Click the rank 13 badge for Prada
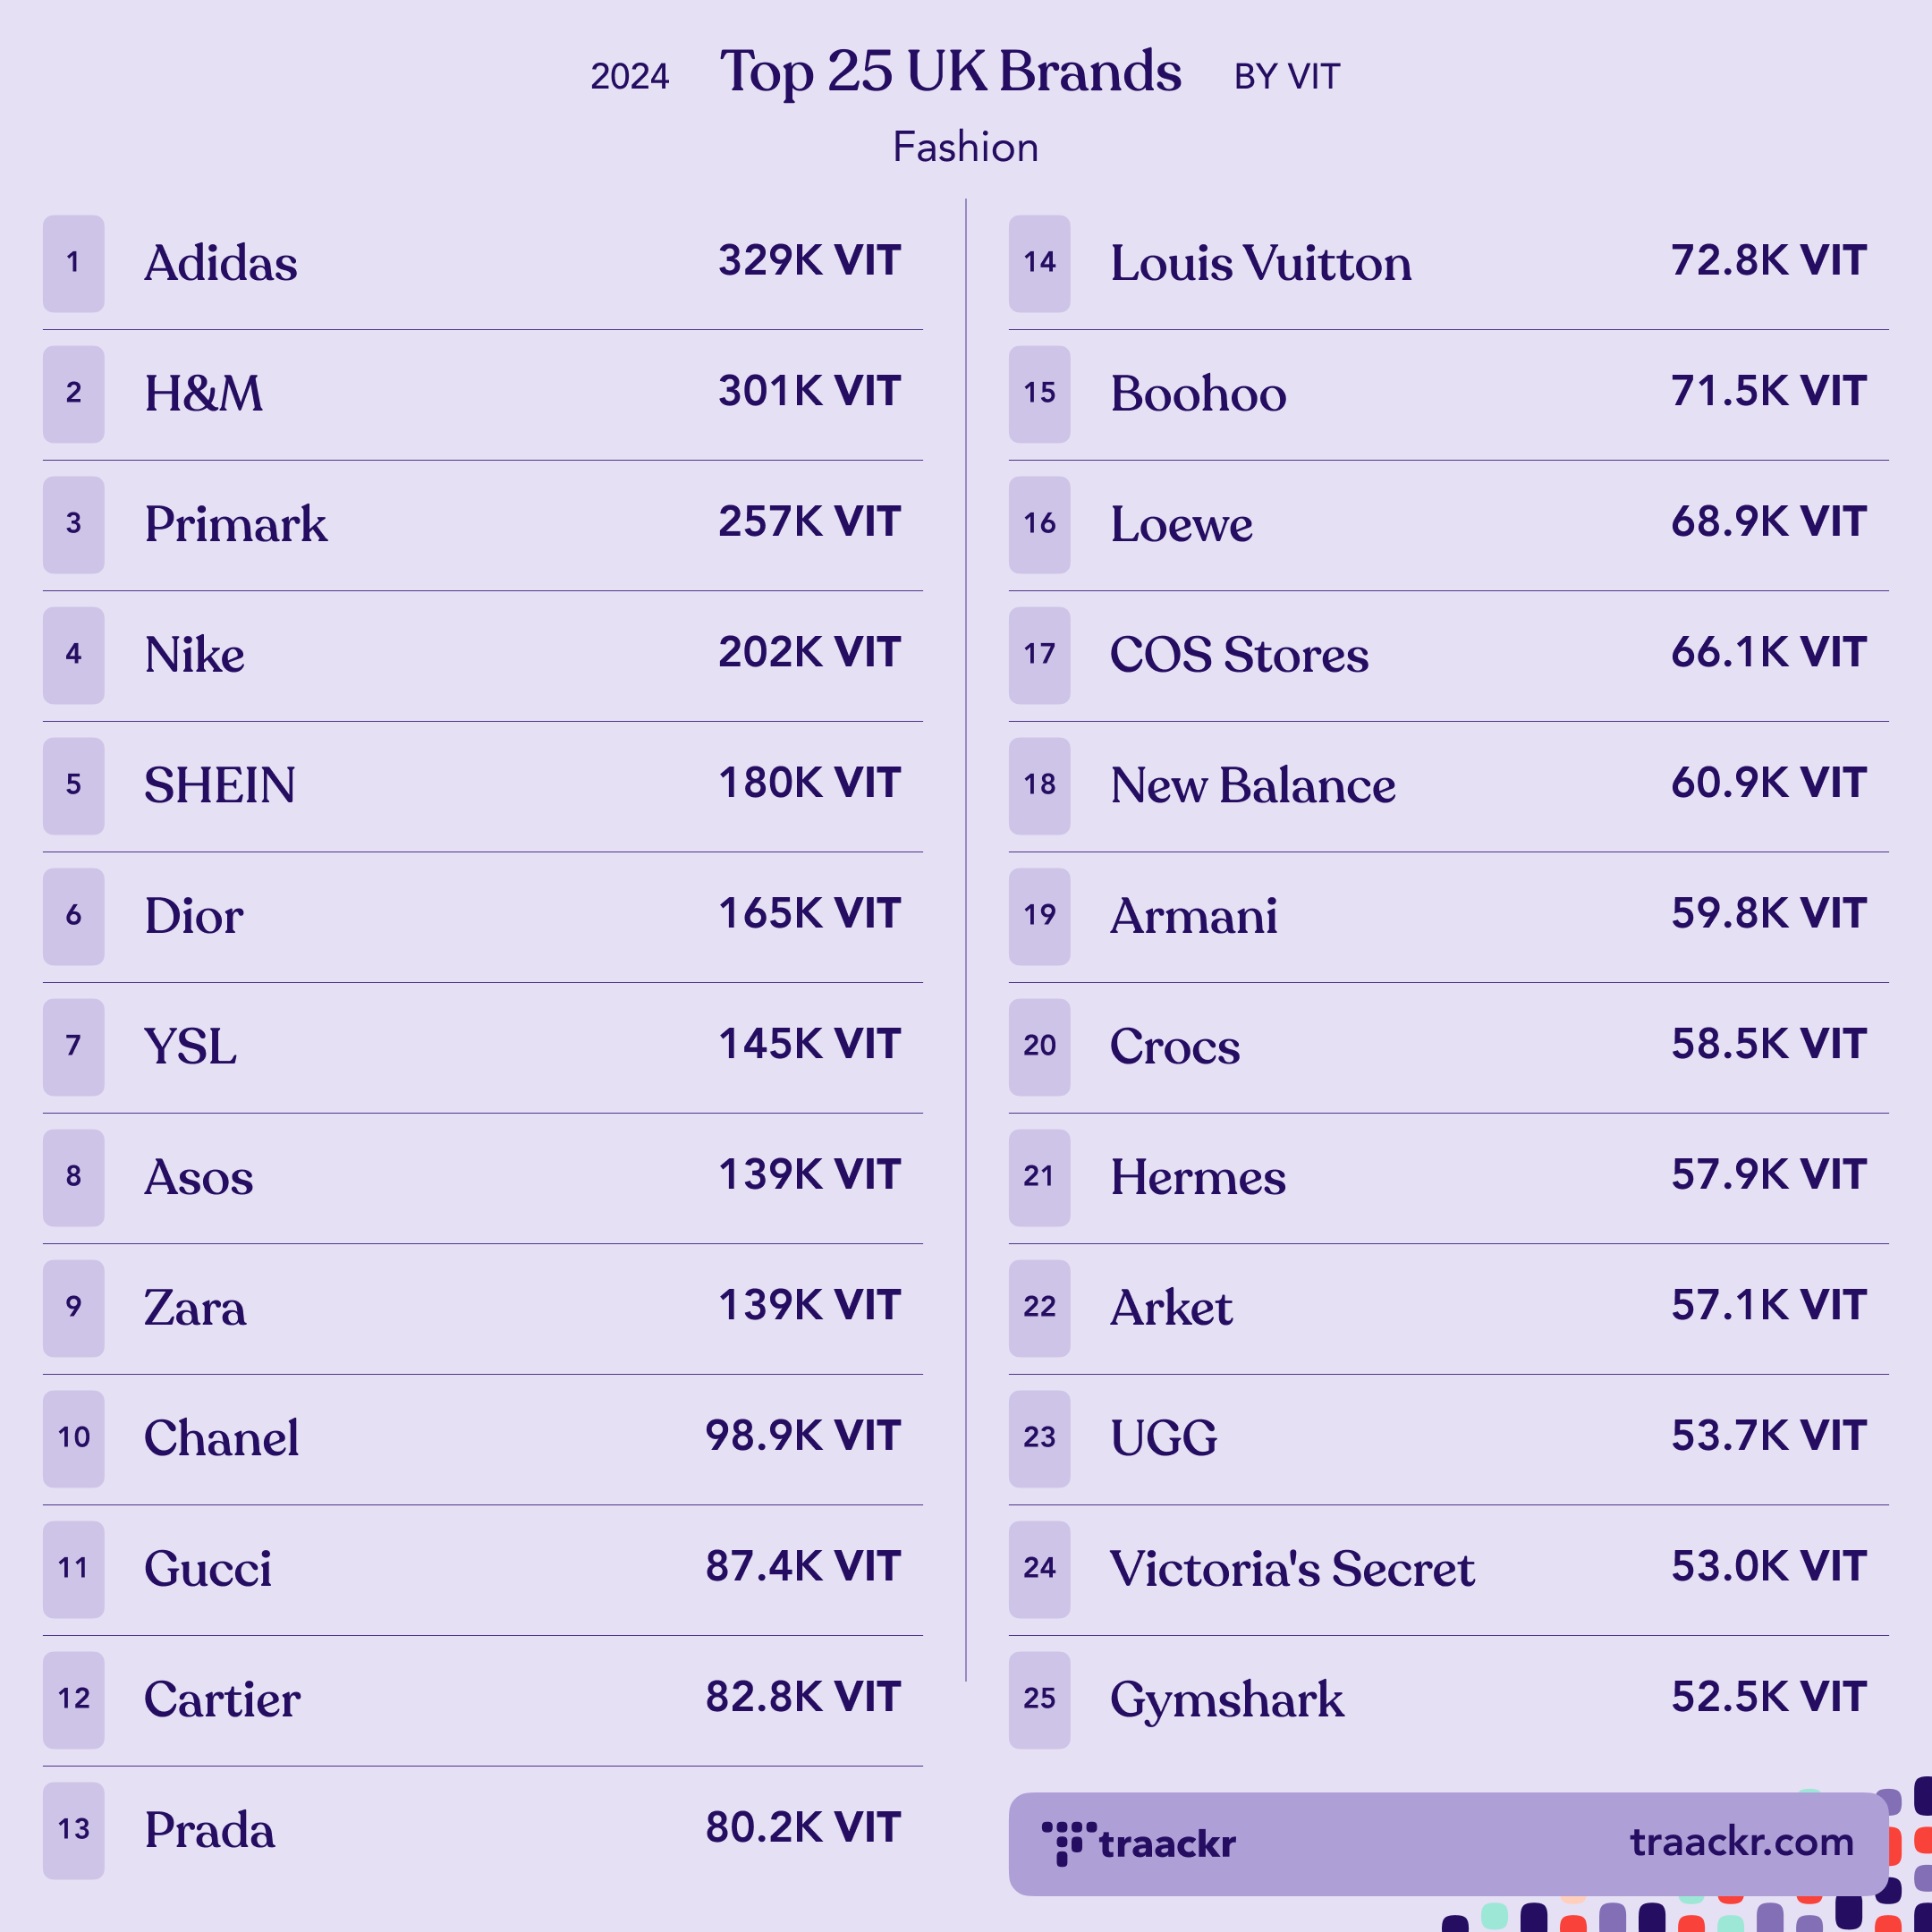Screen dimensions: 1932x1932 tap(74, 1830)
